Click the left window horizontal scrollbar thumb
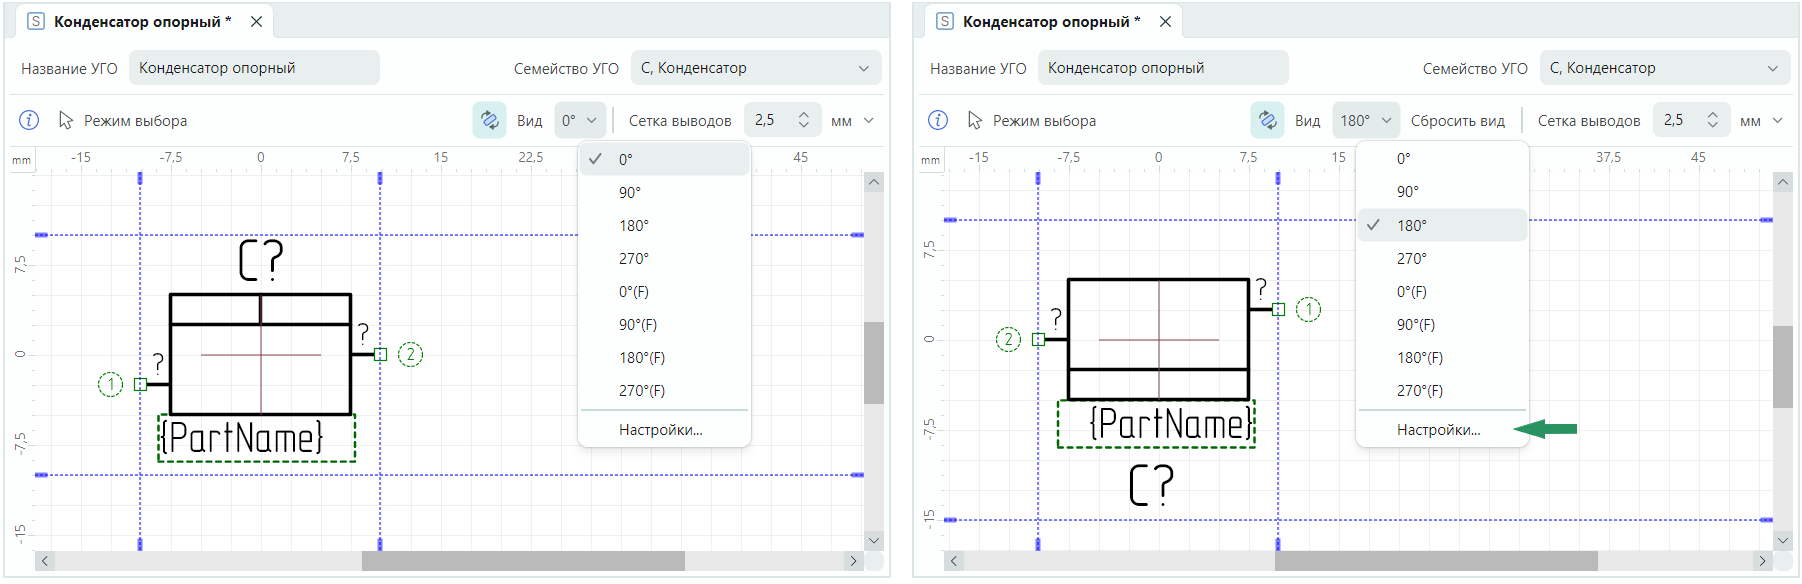This screenshot has width=1802, height=584. tap(523, 561)
